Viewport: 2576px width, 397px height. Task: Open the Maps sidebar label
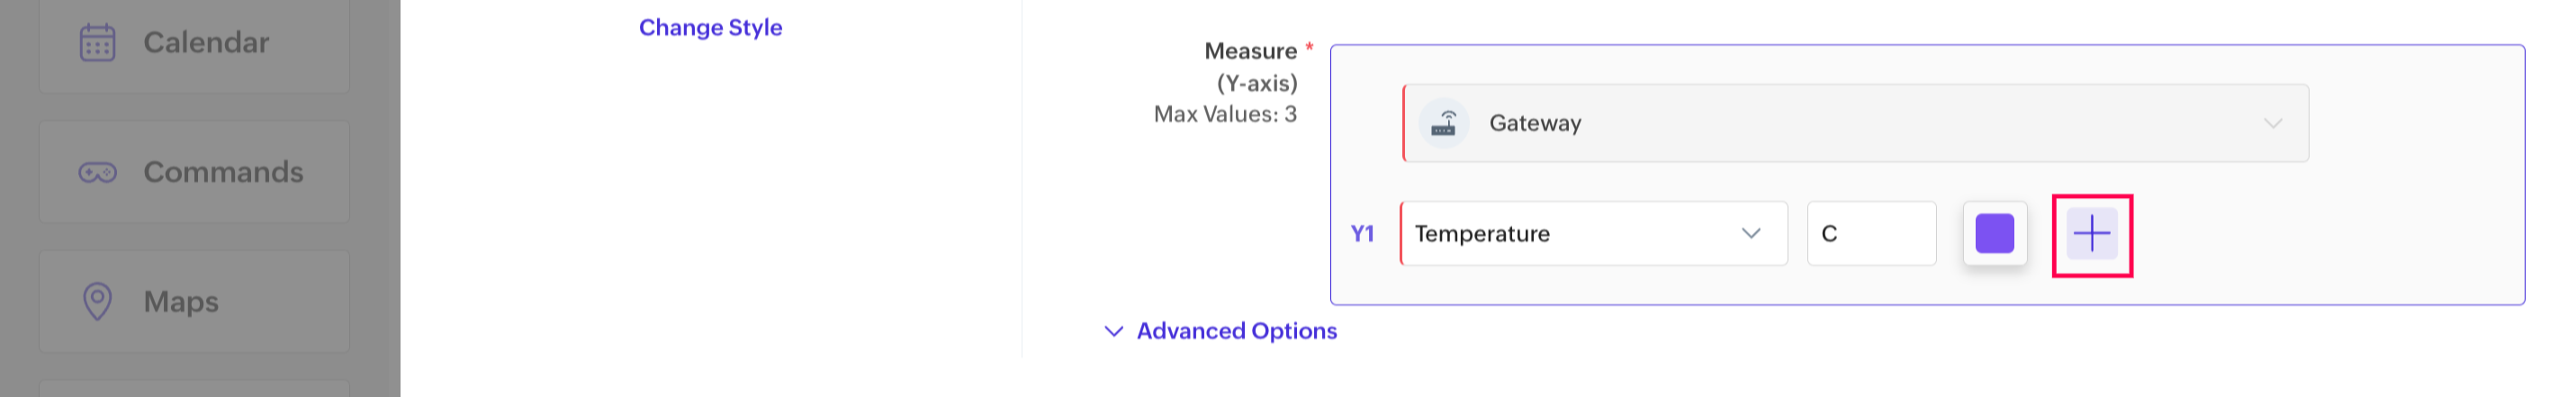pos(181,302)
